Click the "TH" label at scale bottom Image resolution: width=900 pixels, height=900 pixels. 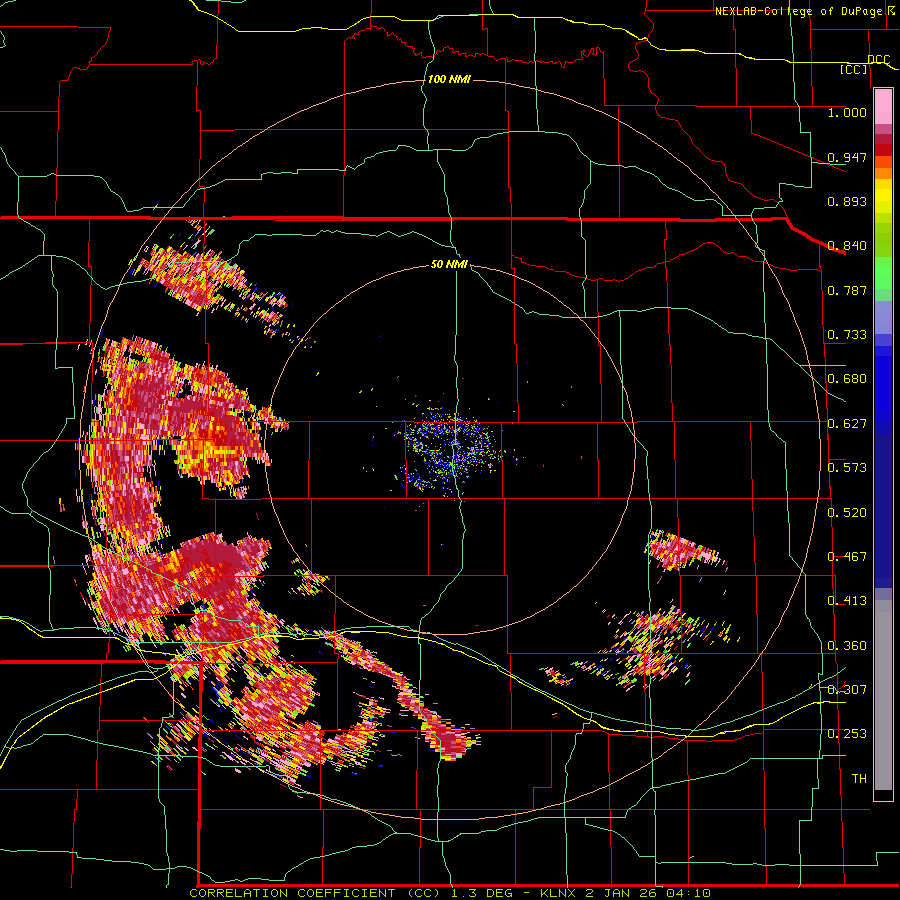(859, 778)
